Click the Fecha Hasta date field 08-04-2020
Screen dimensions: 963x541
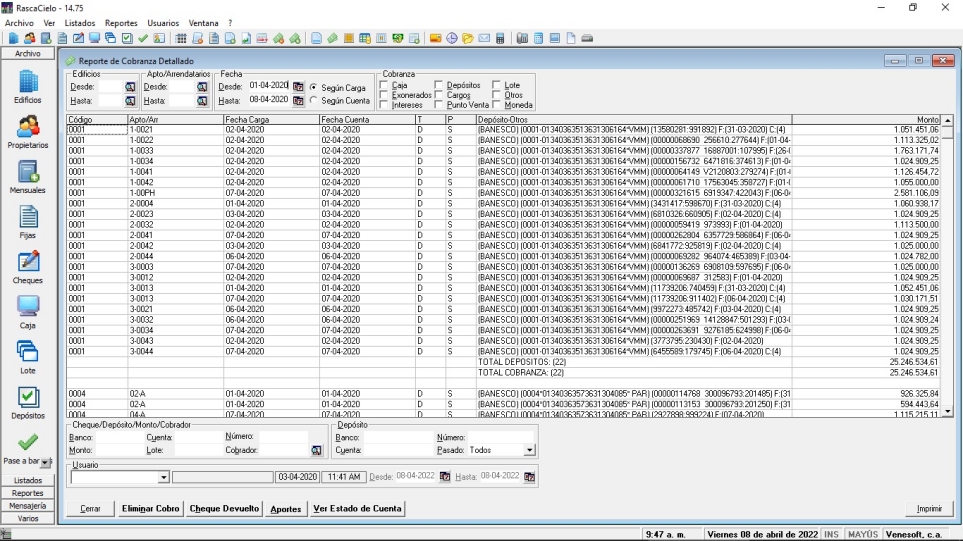[x=268, y=99]
